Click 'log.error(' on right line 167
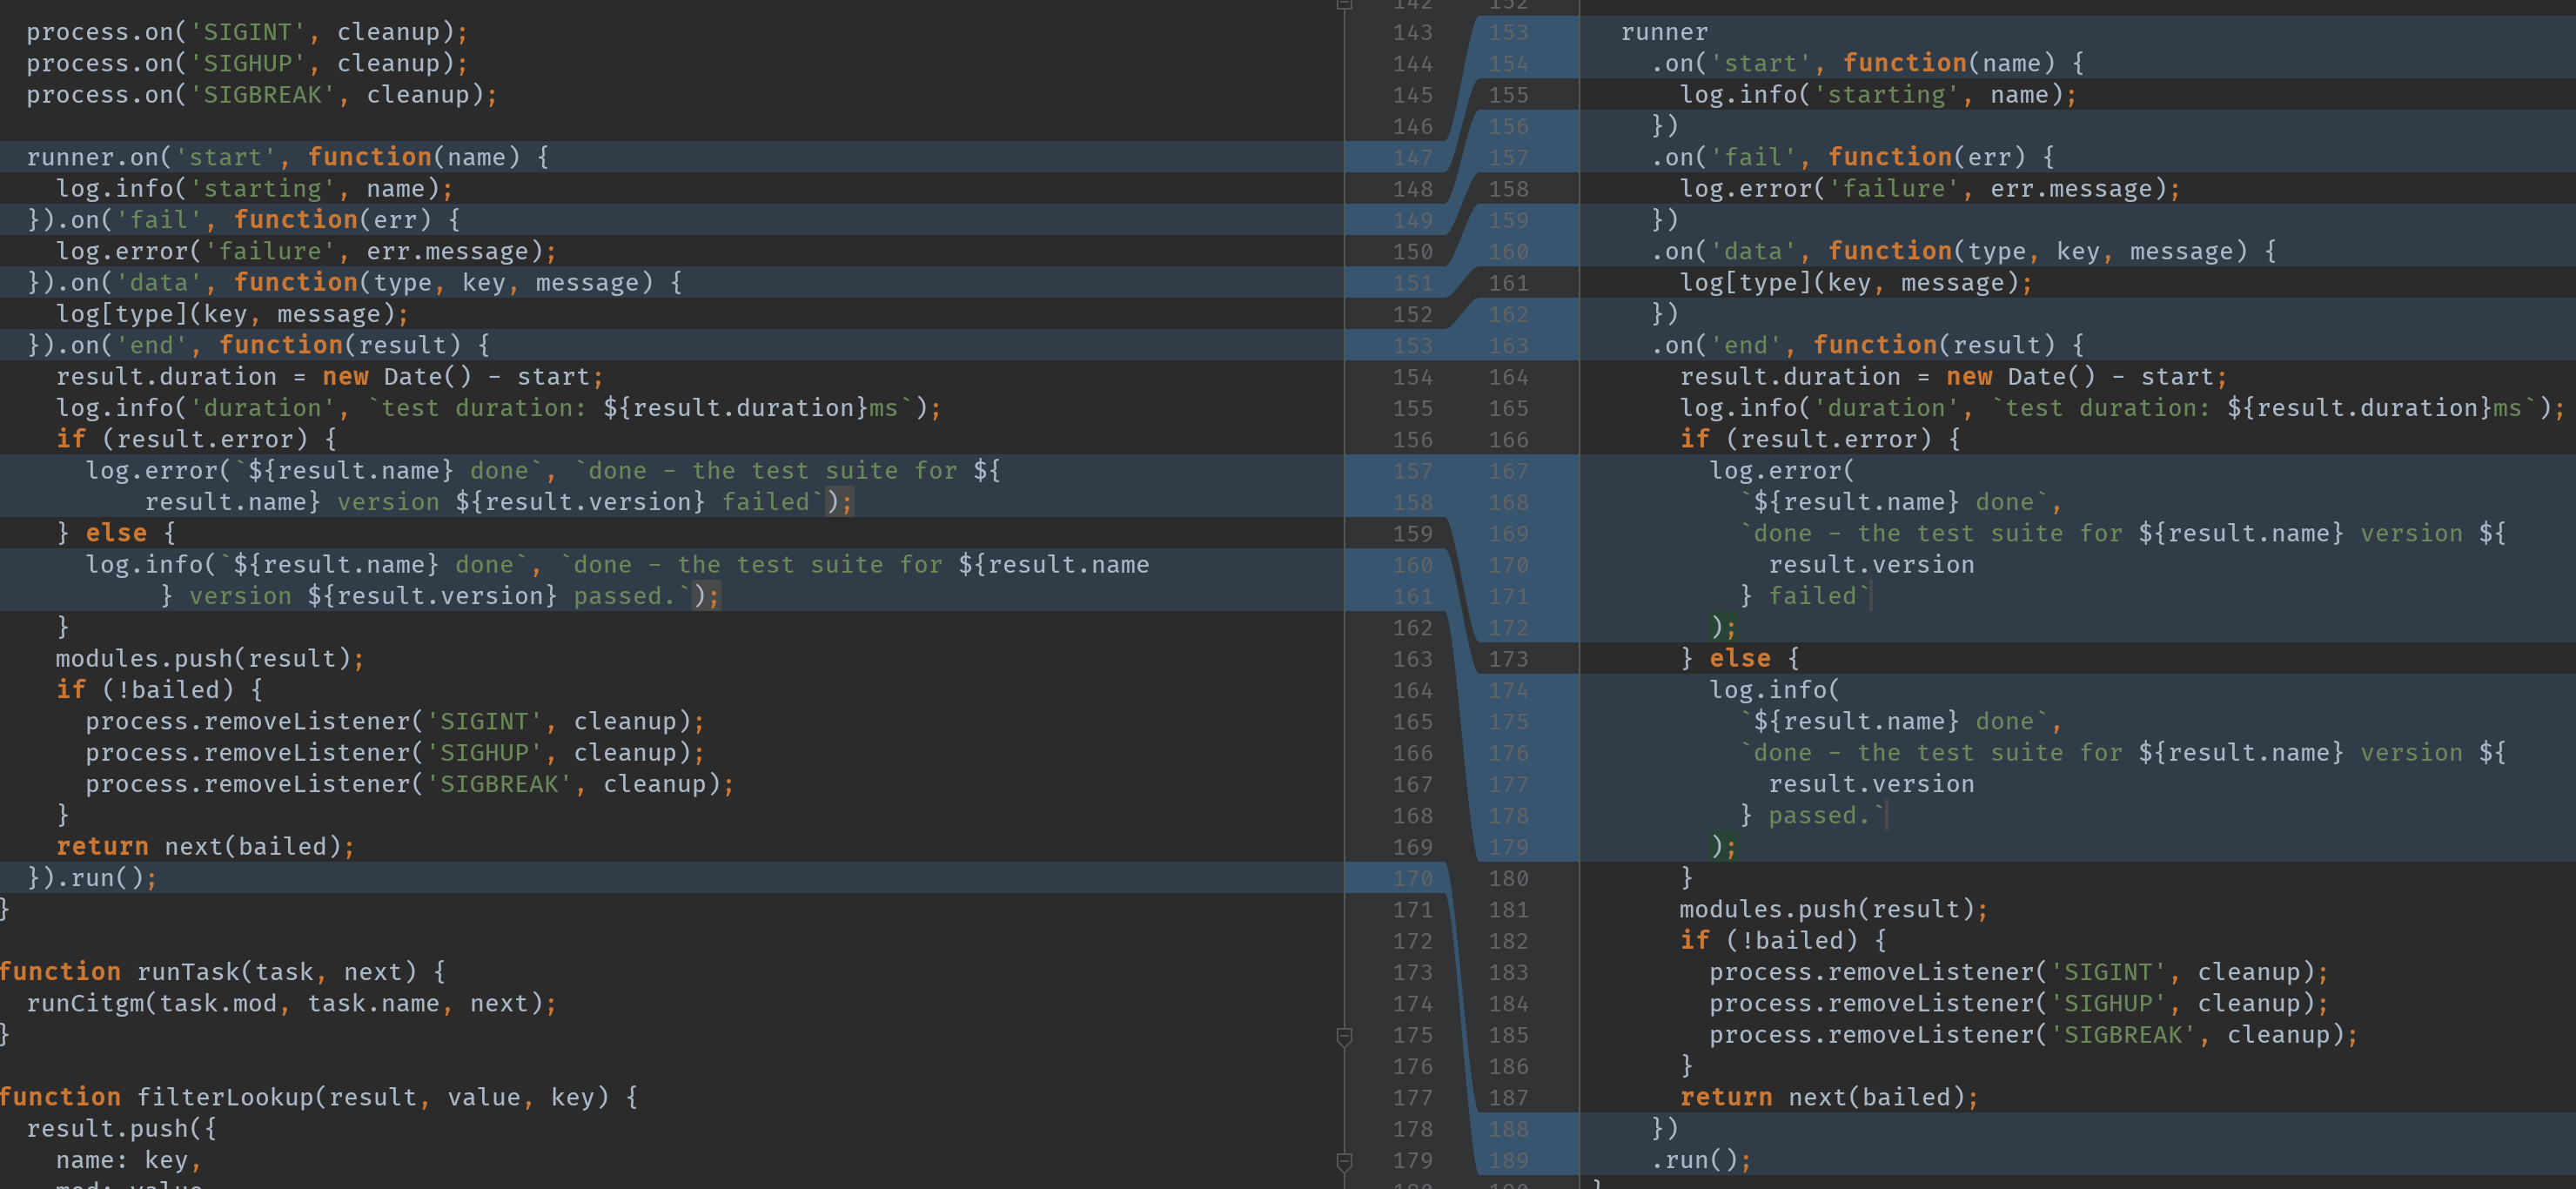Screen dimensions: 2576x1189 point(1781,471)
